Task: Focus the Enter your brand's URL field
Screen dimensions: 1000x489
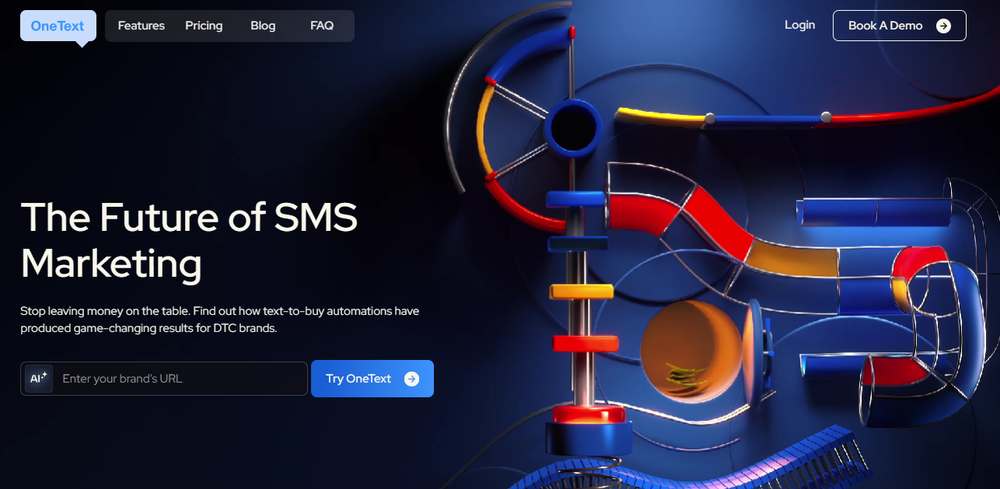Action: (x=164, y=379)
